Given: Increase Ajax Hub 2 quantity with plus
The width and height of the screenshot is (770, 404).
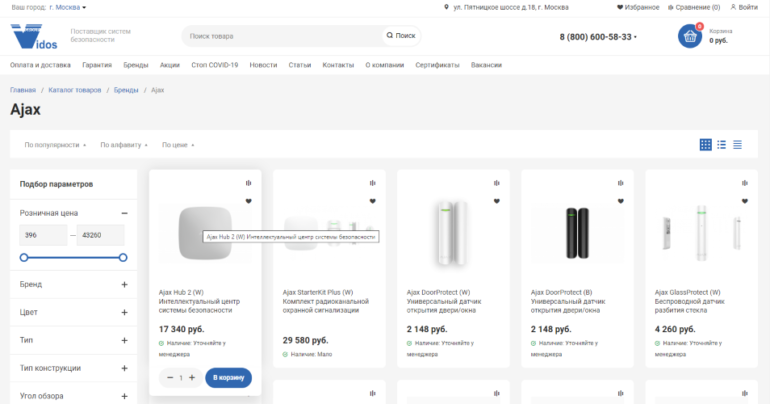Looking at the screenshot, I should tap(192, 377).
